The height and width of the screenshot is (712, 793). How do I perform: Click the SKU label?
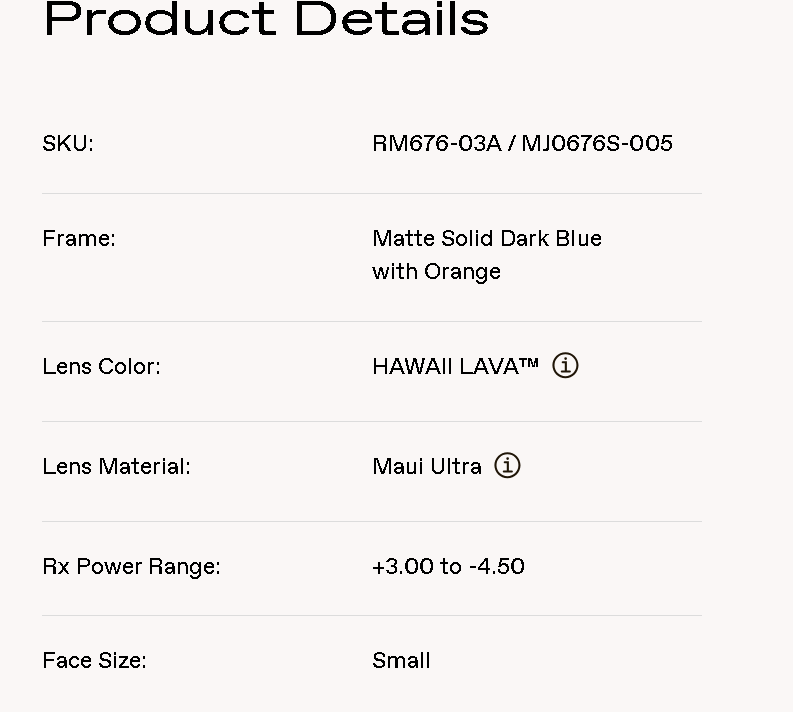click(68, 143)
